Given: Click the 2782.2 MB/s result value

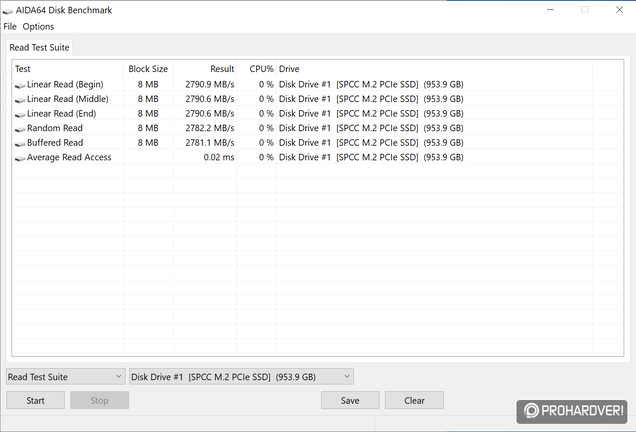Looking at the screenshot, I should [210, 128].
